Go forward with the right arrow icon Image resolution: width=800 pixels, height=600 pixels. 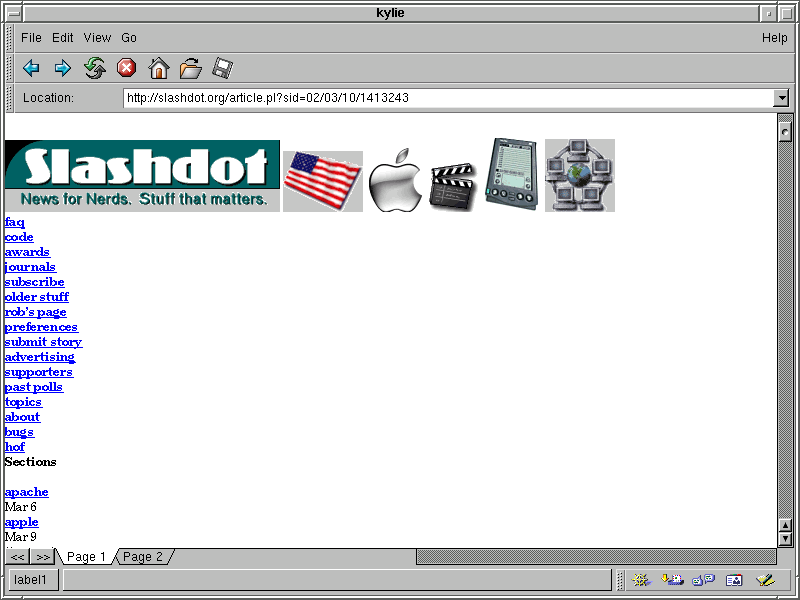(x=63, y=68)
